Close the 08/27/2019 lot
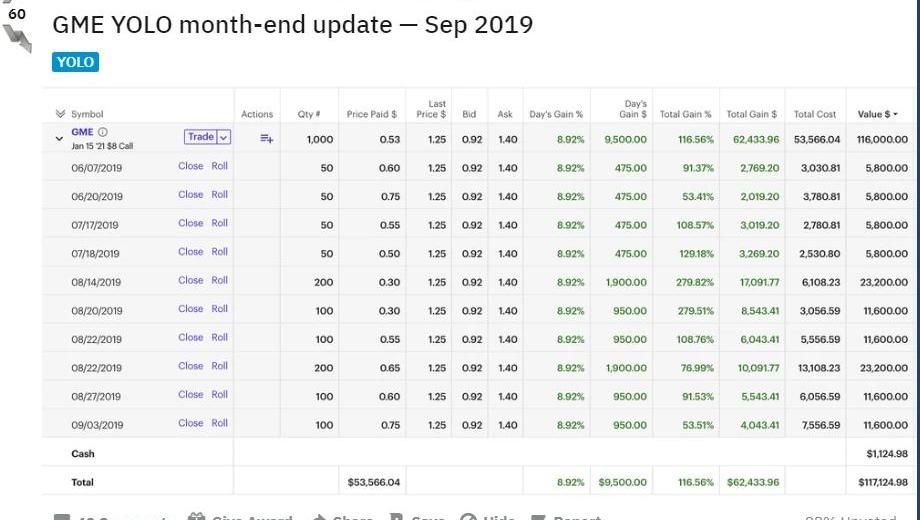Screen dimensions: 920x520 click(190, 395)
